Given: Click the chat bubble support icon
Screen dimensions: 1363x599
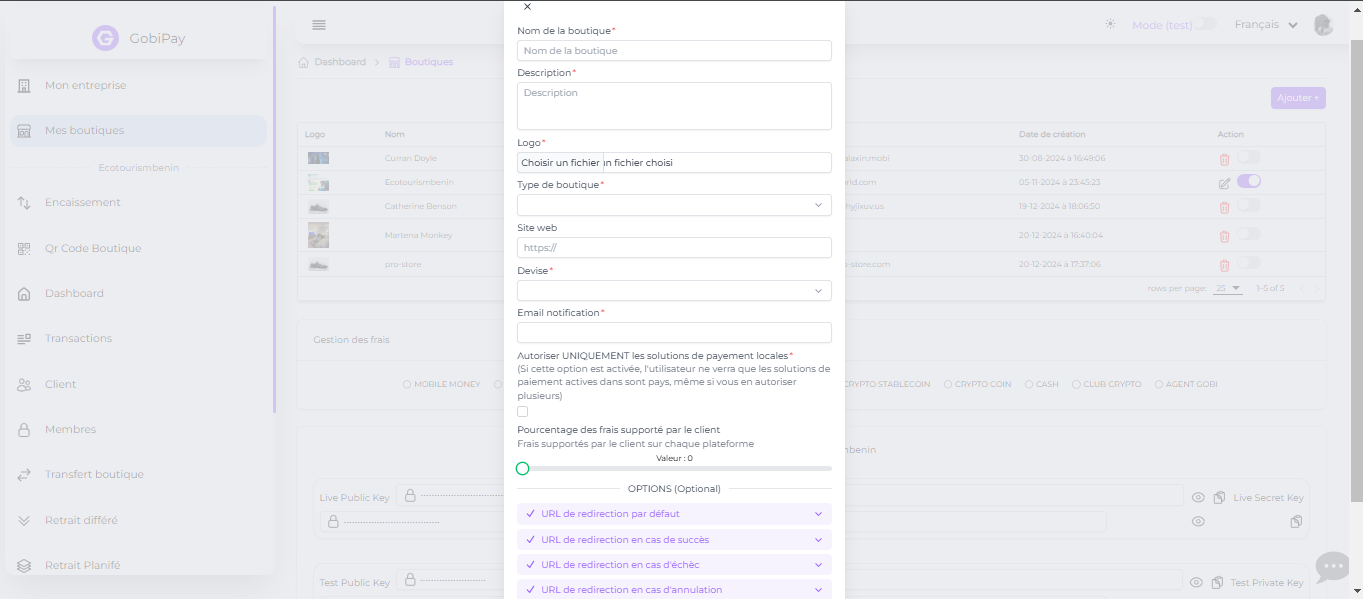Looking at the screenshot, I should click(1332, 567).
